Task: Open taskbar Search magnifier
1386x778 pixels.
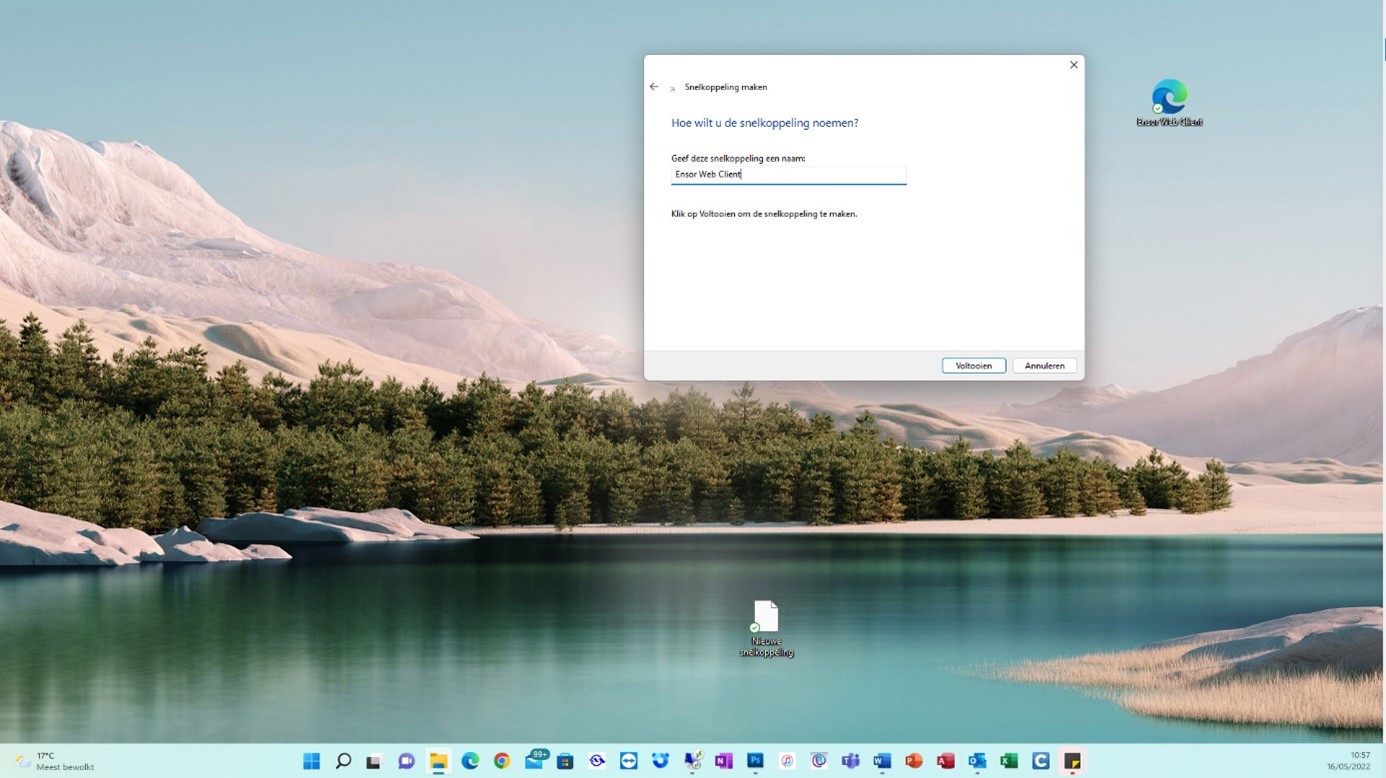Action: [343, 761]
